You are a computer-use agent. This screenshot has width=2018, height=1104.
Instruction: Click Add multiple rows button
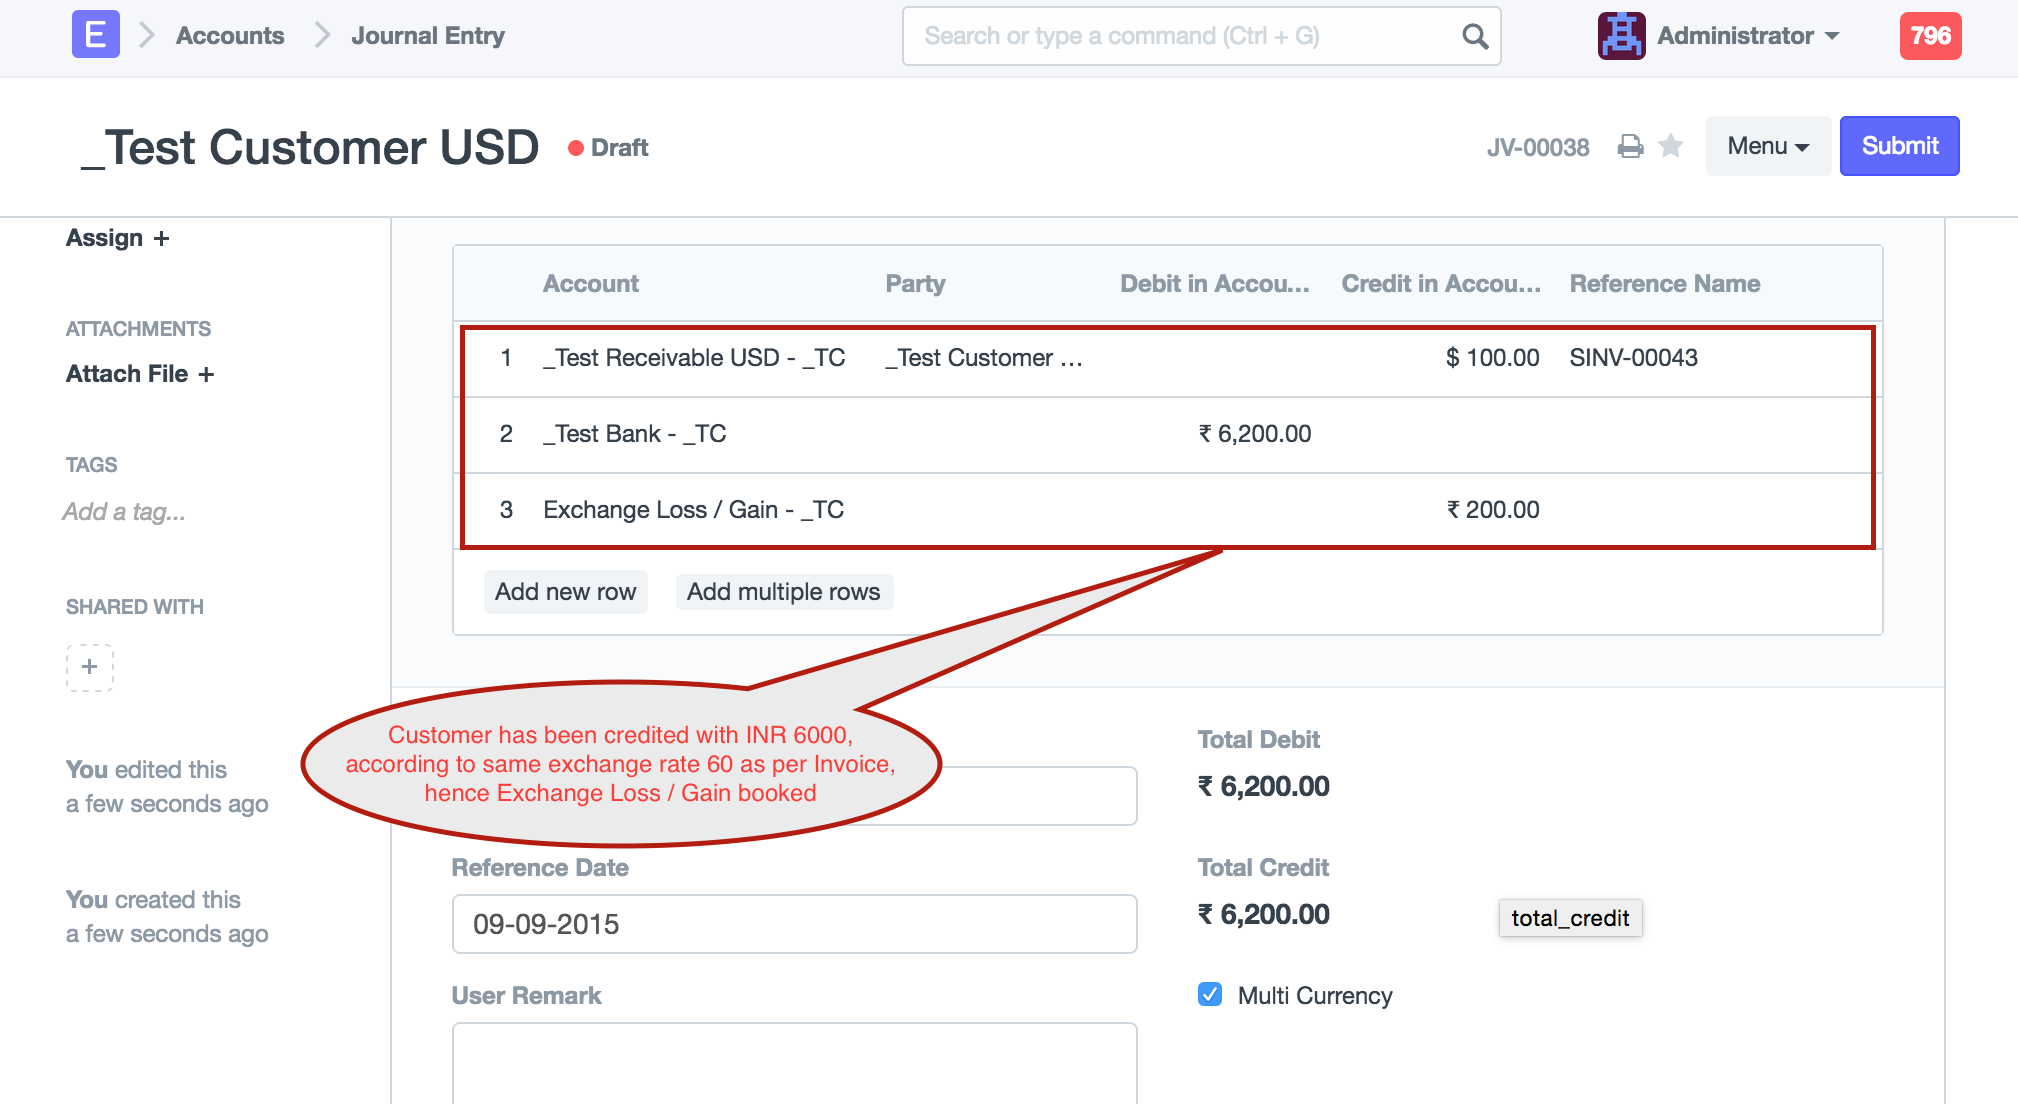click(x=783, y=592)
